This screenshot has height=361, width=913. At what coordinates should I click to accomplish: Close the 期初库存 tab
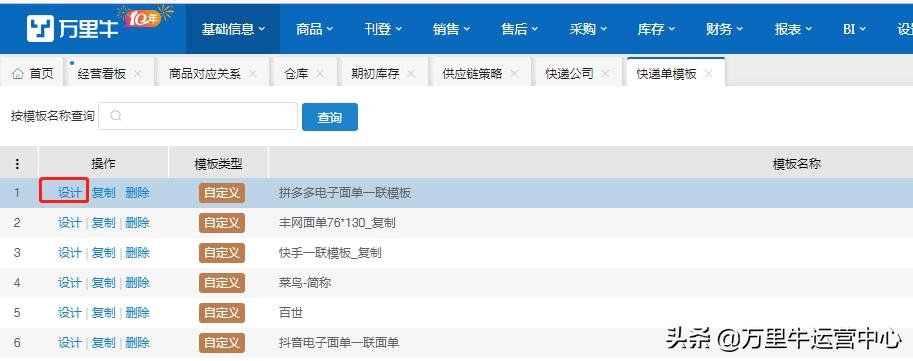tap(411, 73)
